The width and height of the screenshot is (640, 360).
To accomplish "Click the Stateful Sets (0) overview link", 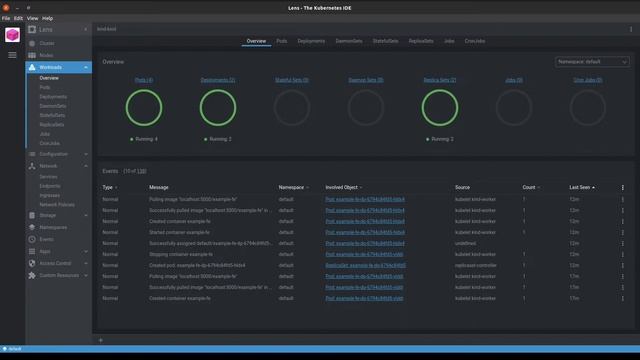I will point(292,80).
